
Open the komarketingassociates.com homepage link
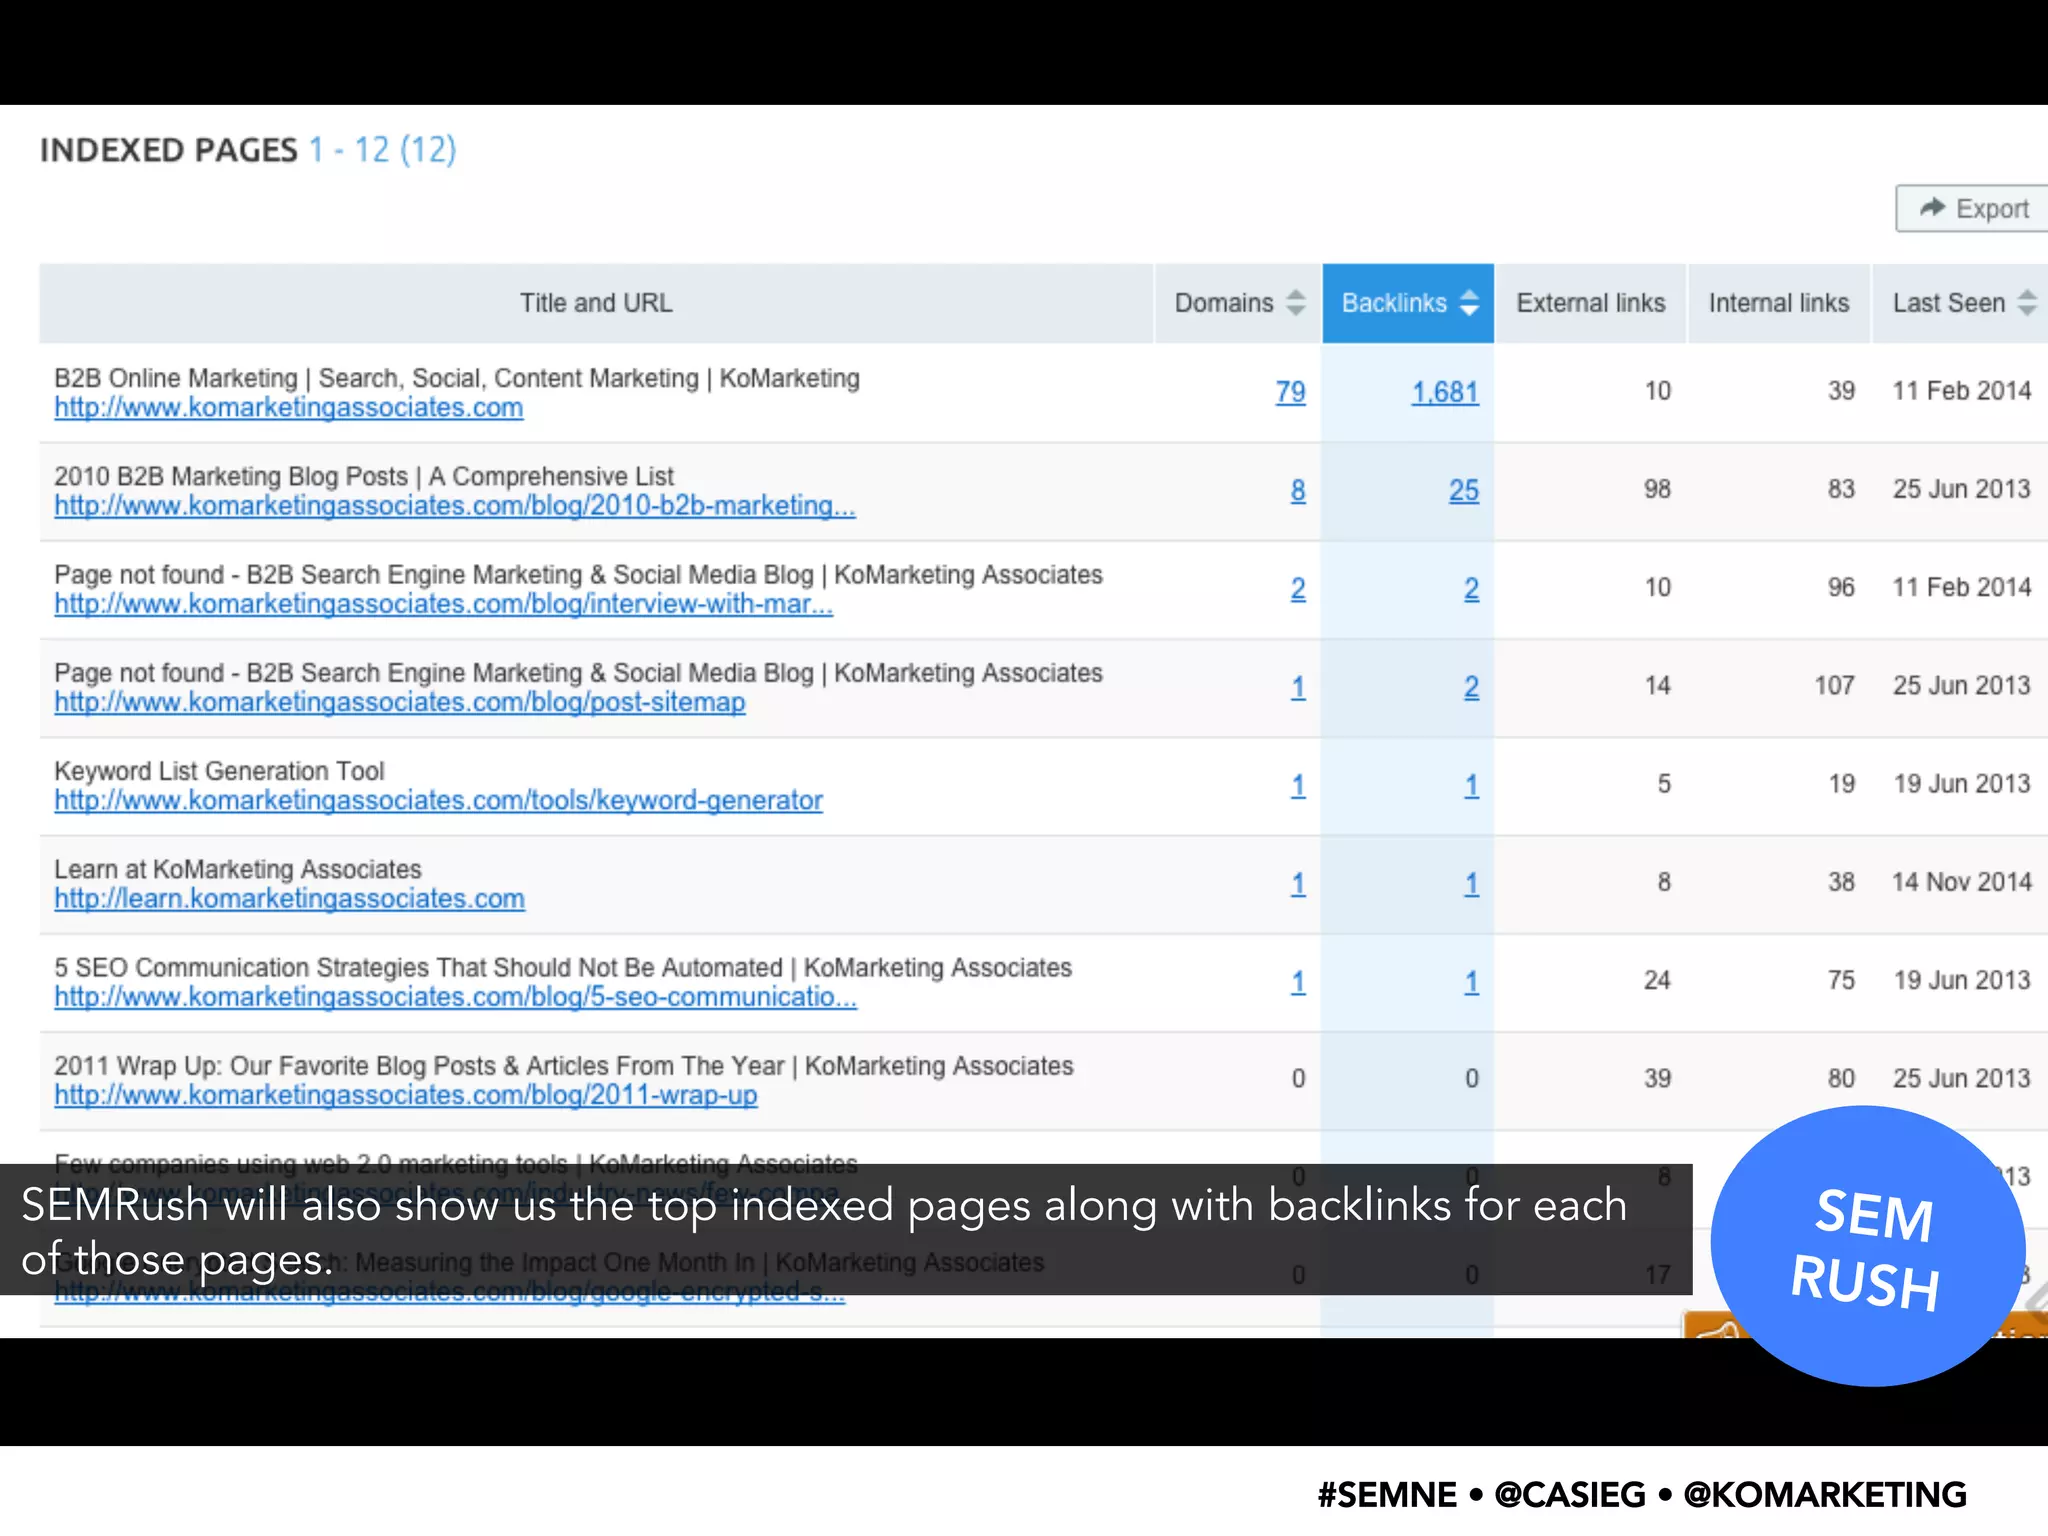(289, 408)
